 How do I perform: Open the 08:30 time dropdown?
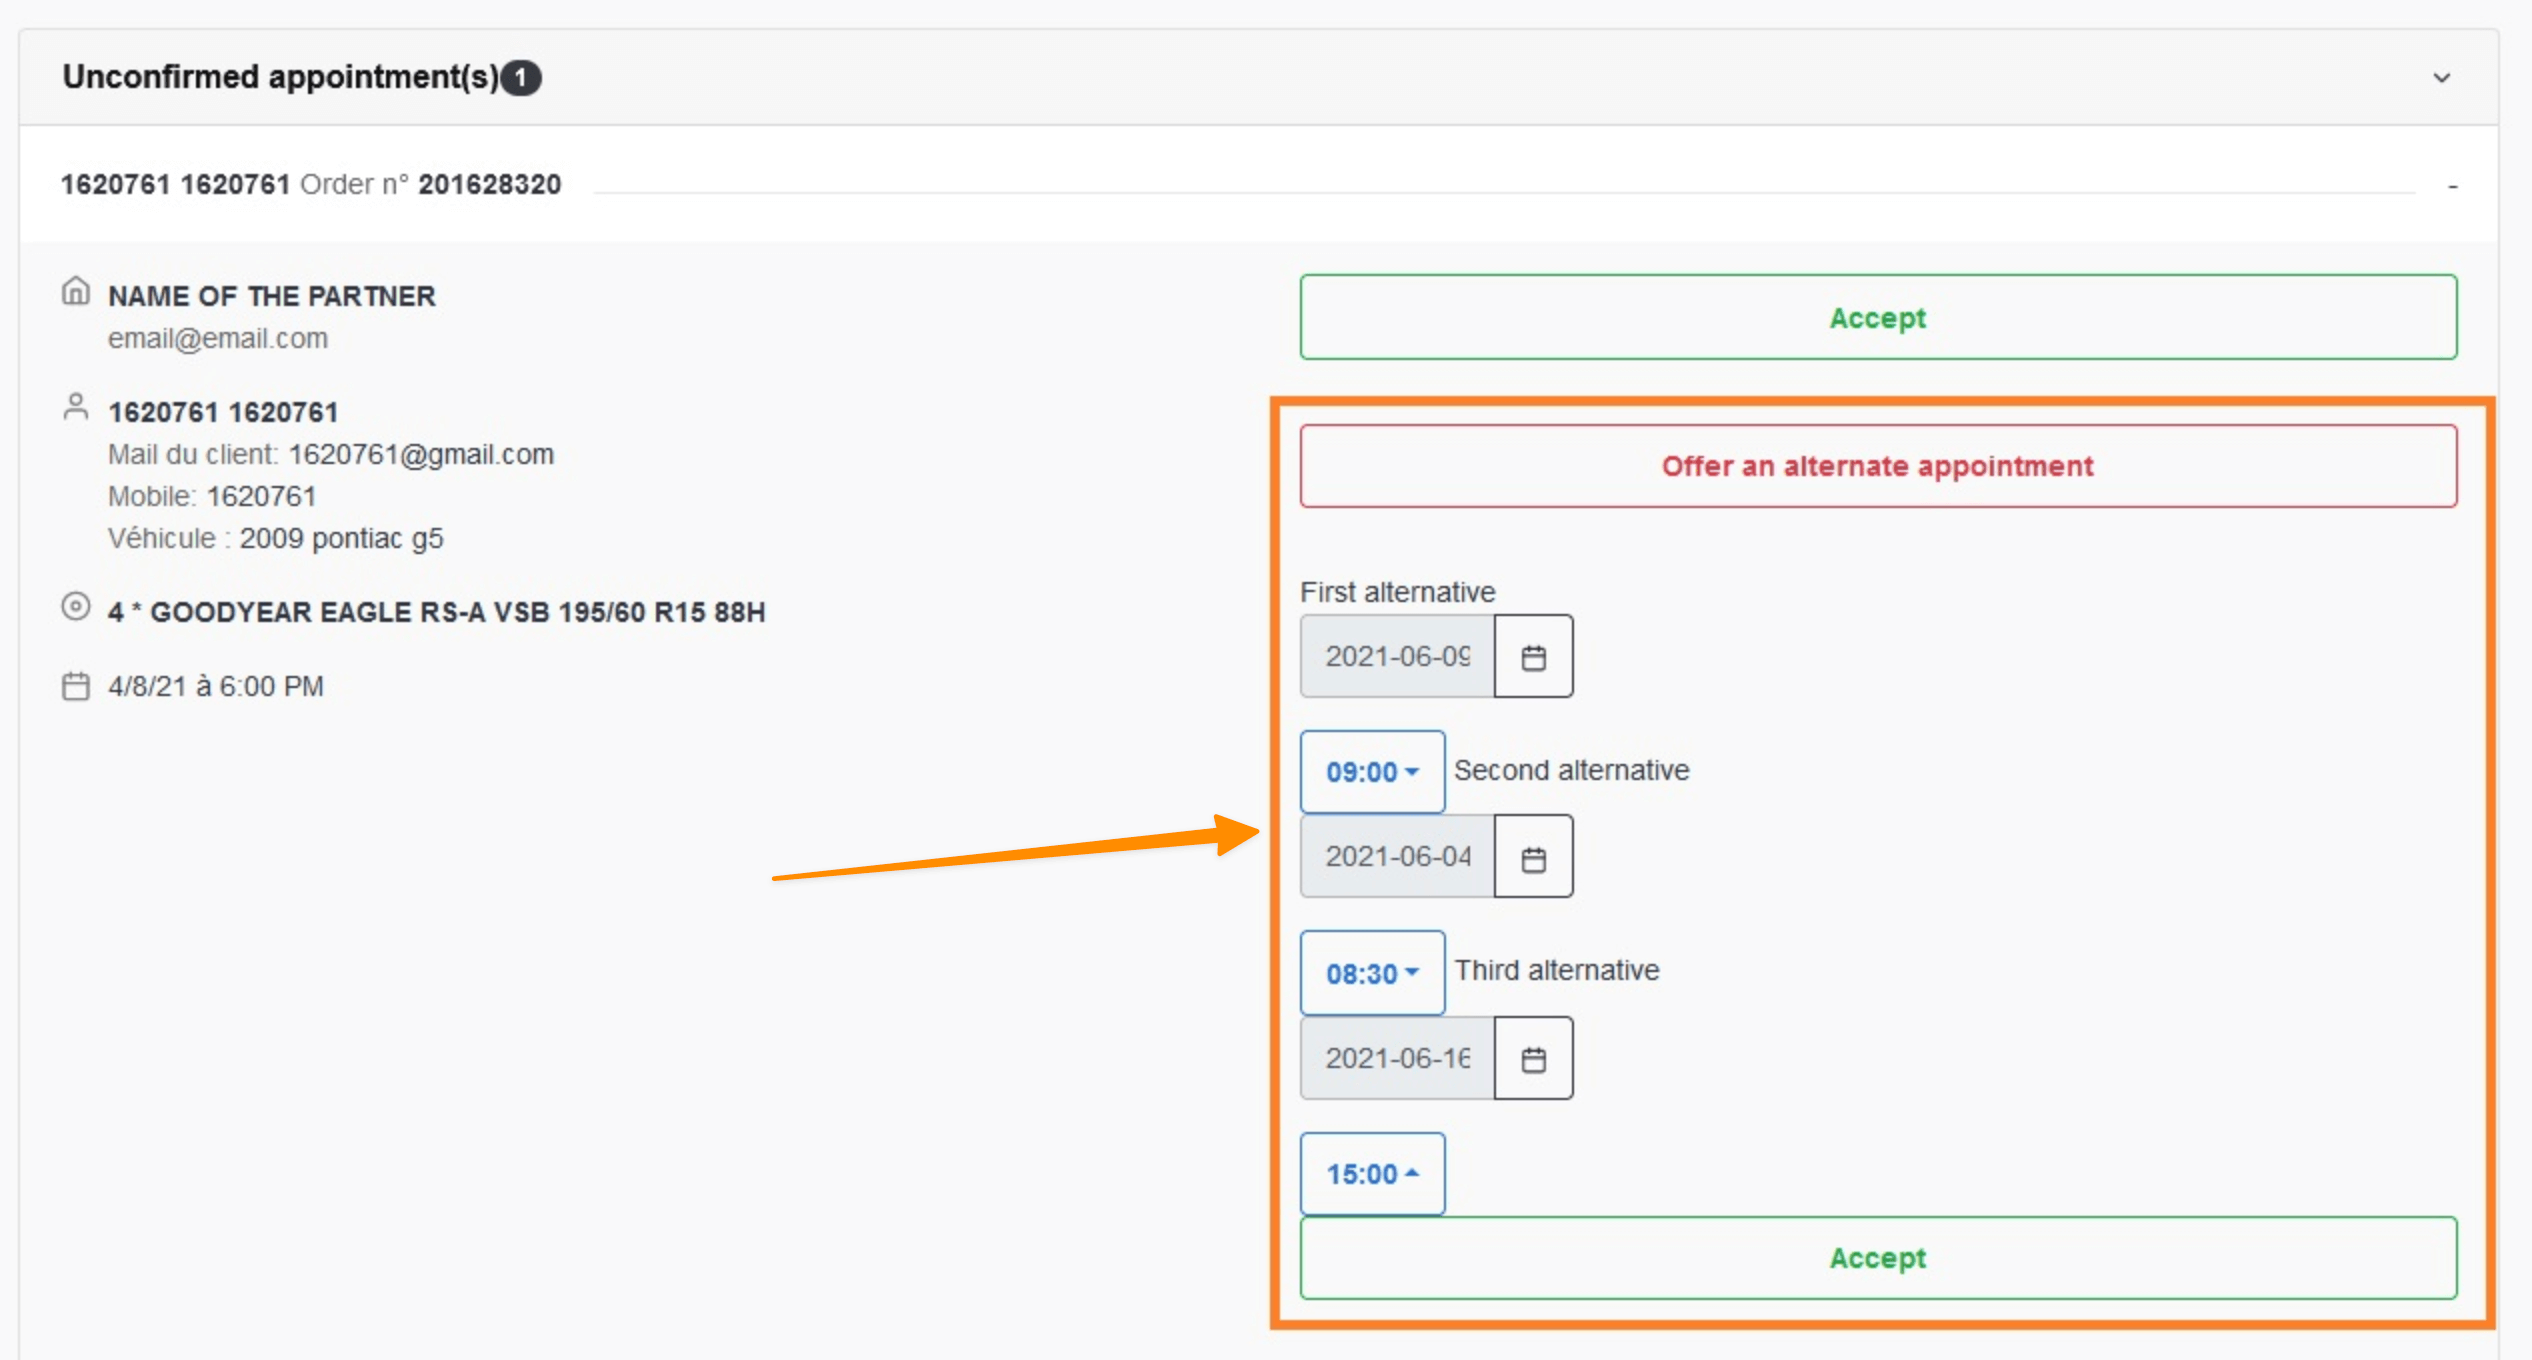pos(1371,973)
